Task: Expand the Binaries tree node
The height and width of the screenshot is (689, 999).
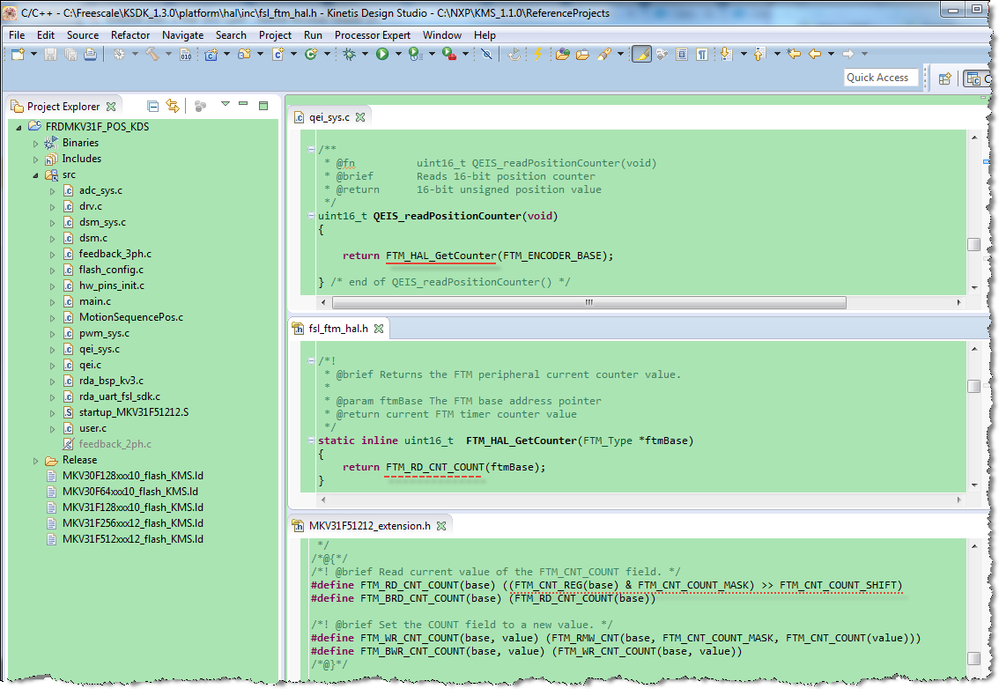Action: (36, 143)
